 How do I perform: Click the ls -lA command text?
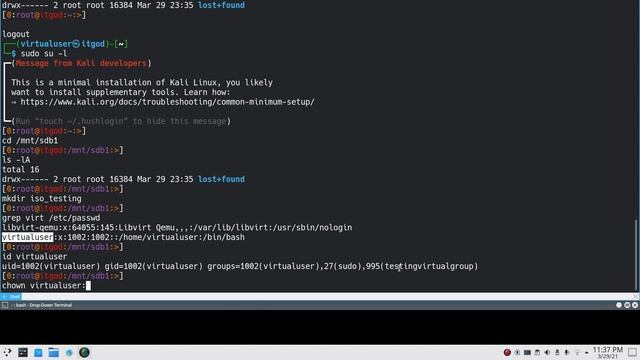16,160
